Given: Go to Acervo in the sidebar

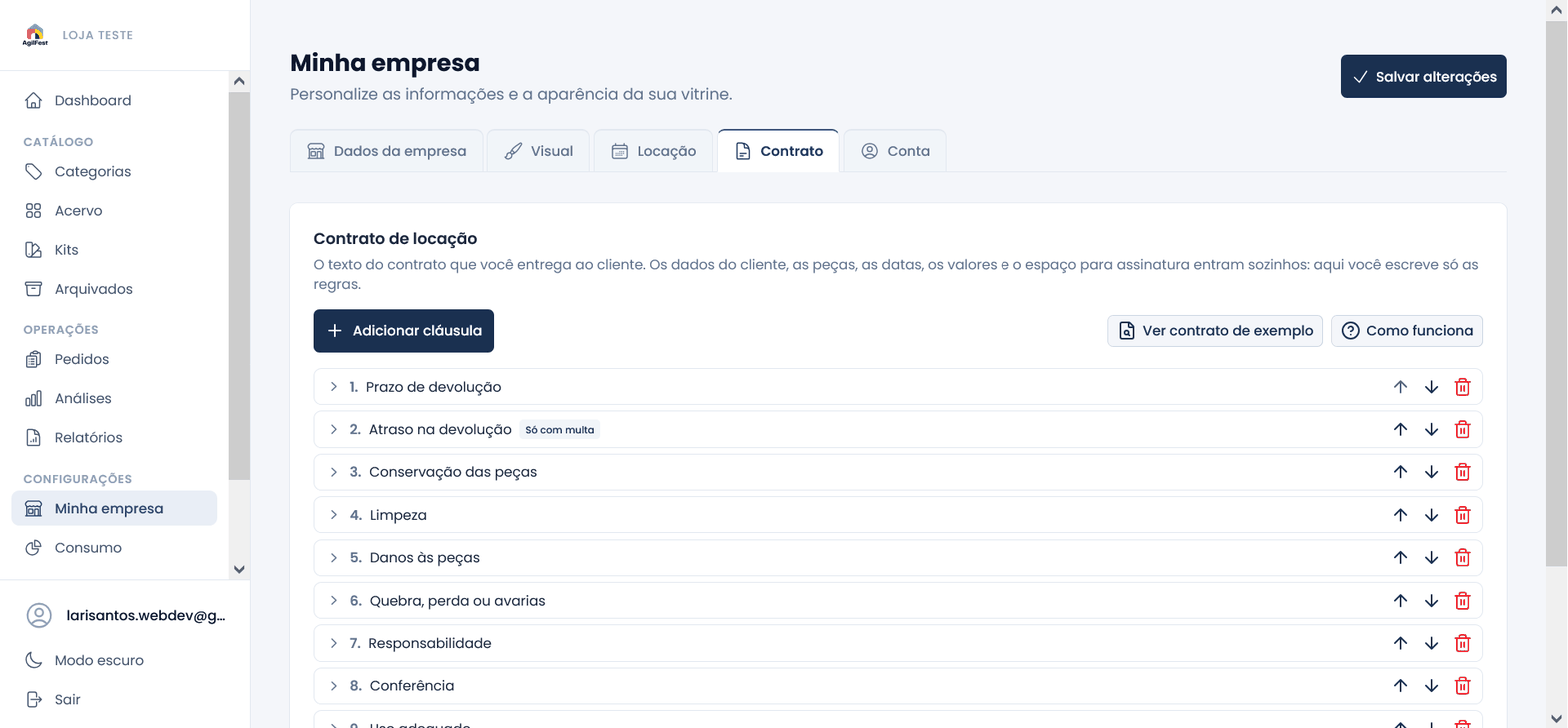Looking at the screenshot, I should tap(114, 211).
